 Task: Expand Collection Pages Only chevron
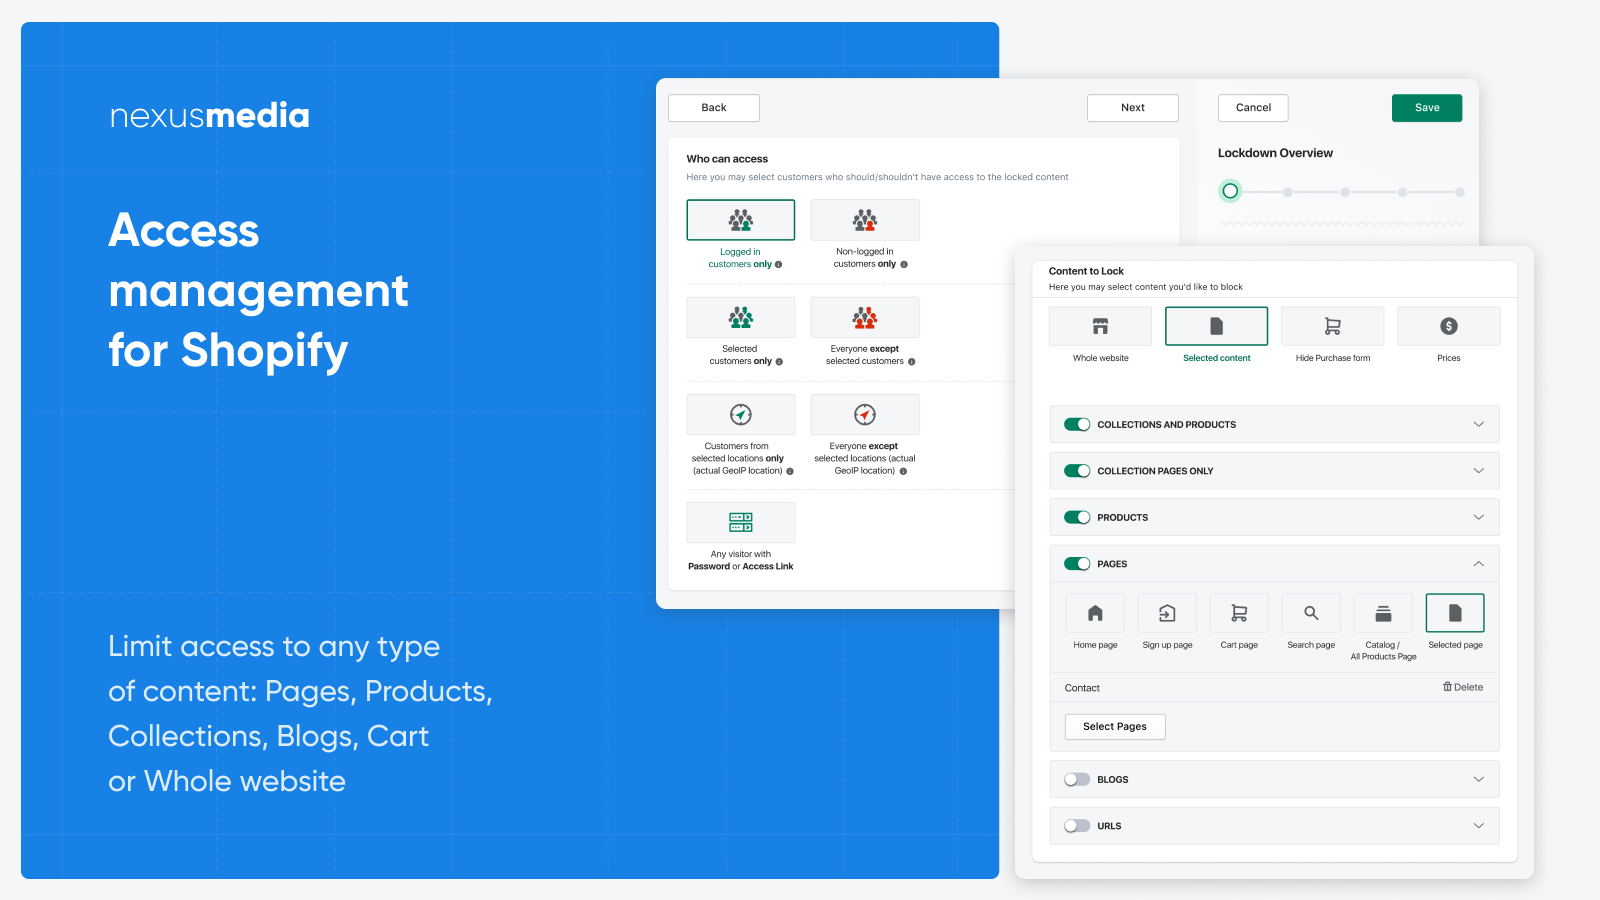[1479, 471]
